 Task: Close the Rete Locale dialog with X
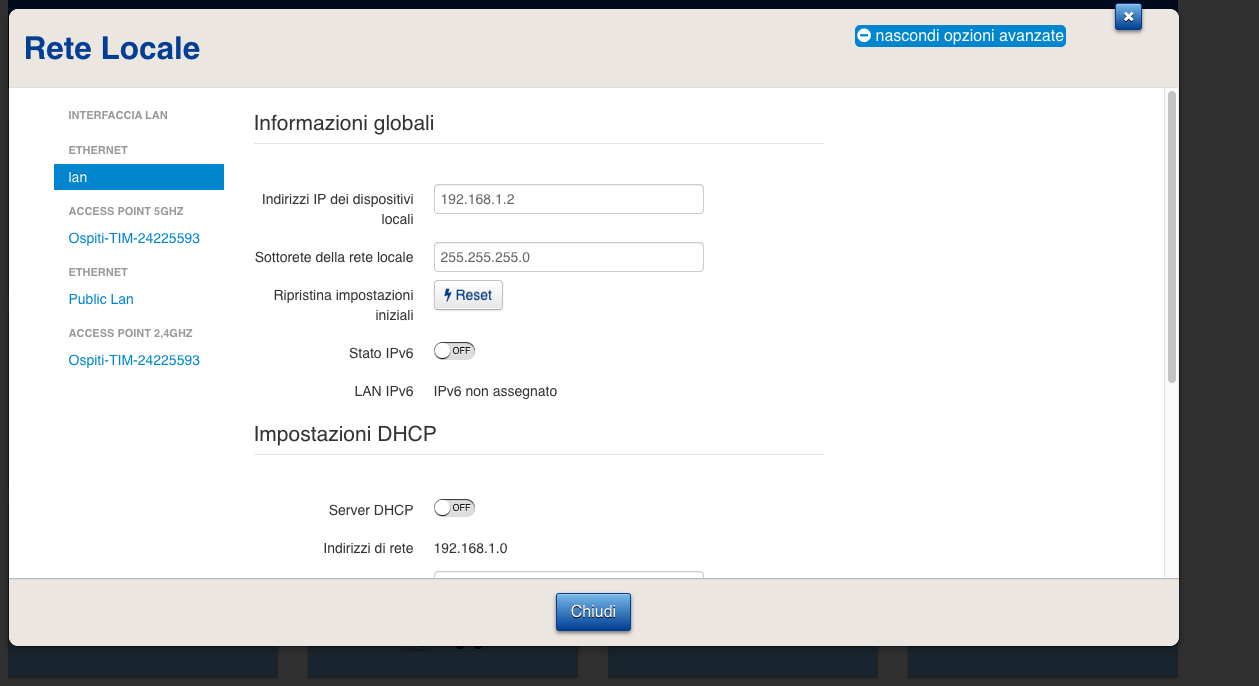1128,17
